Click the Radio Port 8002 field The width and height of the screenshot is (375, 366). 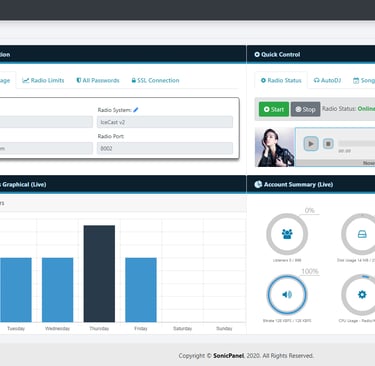coord(165,148)
